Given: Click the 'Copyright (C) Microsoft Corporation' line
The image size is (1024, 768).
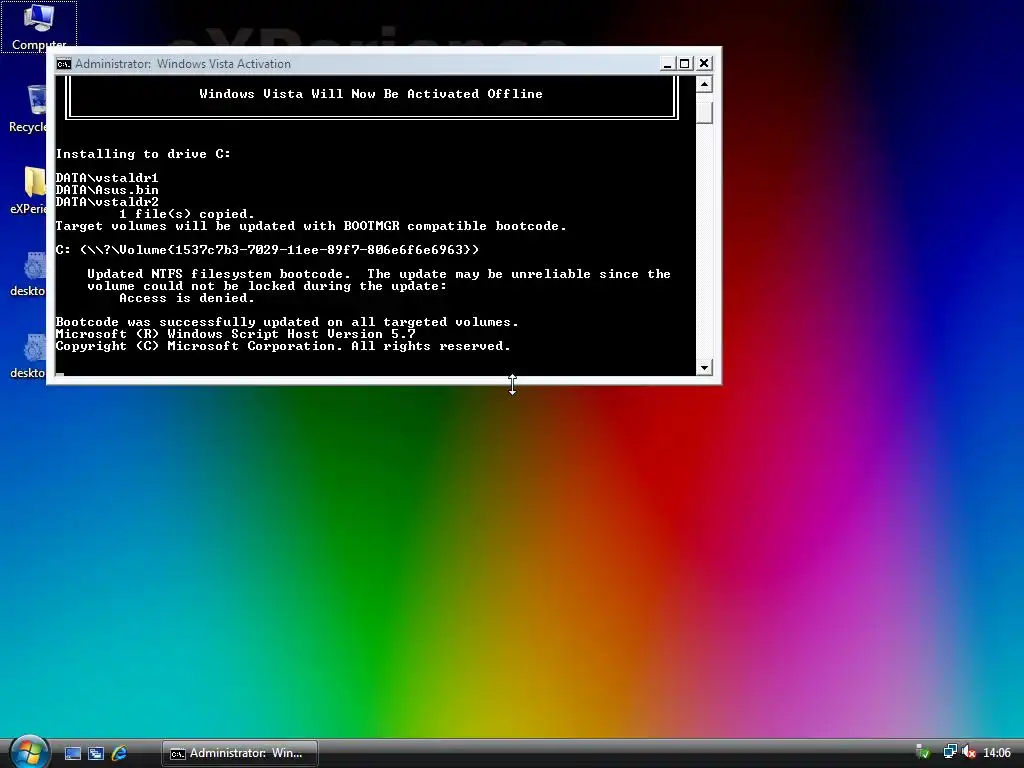Looking at the screenshot, I should [x=283, y=346].
